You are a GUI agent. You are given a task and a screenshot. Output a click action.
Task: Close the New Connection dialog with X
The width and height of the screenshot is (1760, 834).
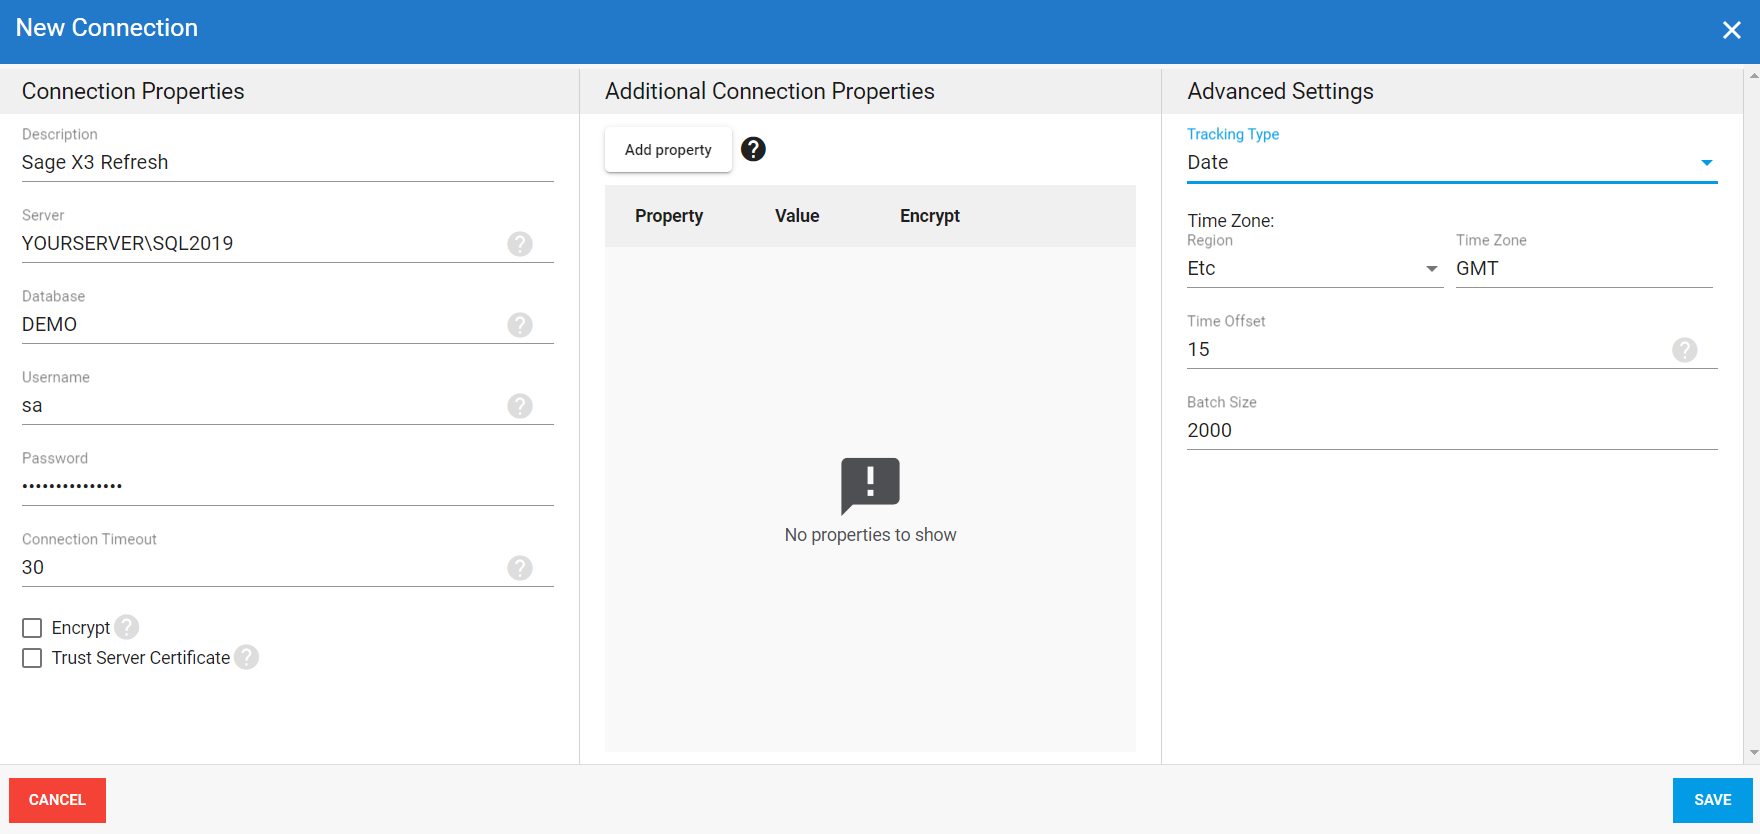coord(1731,30)
